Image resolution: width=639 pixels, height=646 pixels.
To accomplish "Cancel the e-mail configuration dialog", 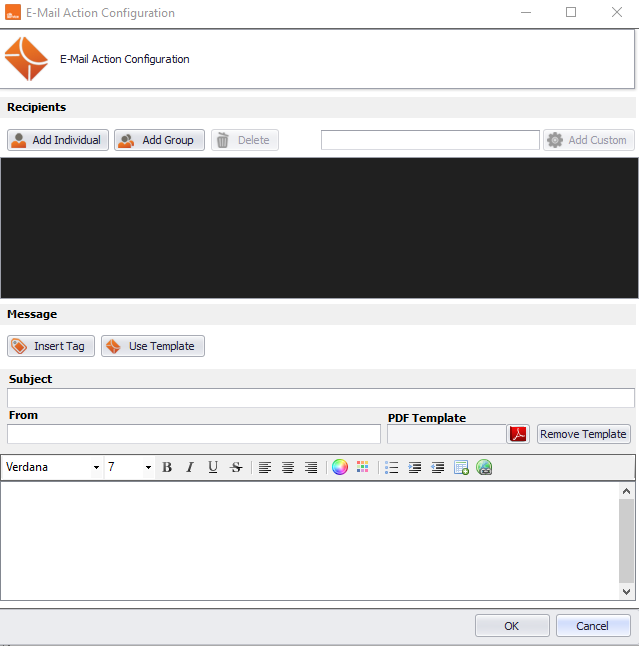I will click(x=593, y=626).
